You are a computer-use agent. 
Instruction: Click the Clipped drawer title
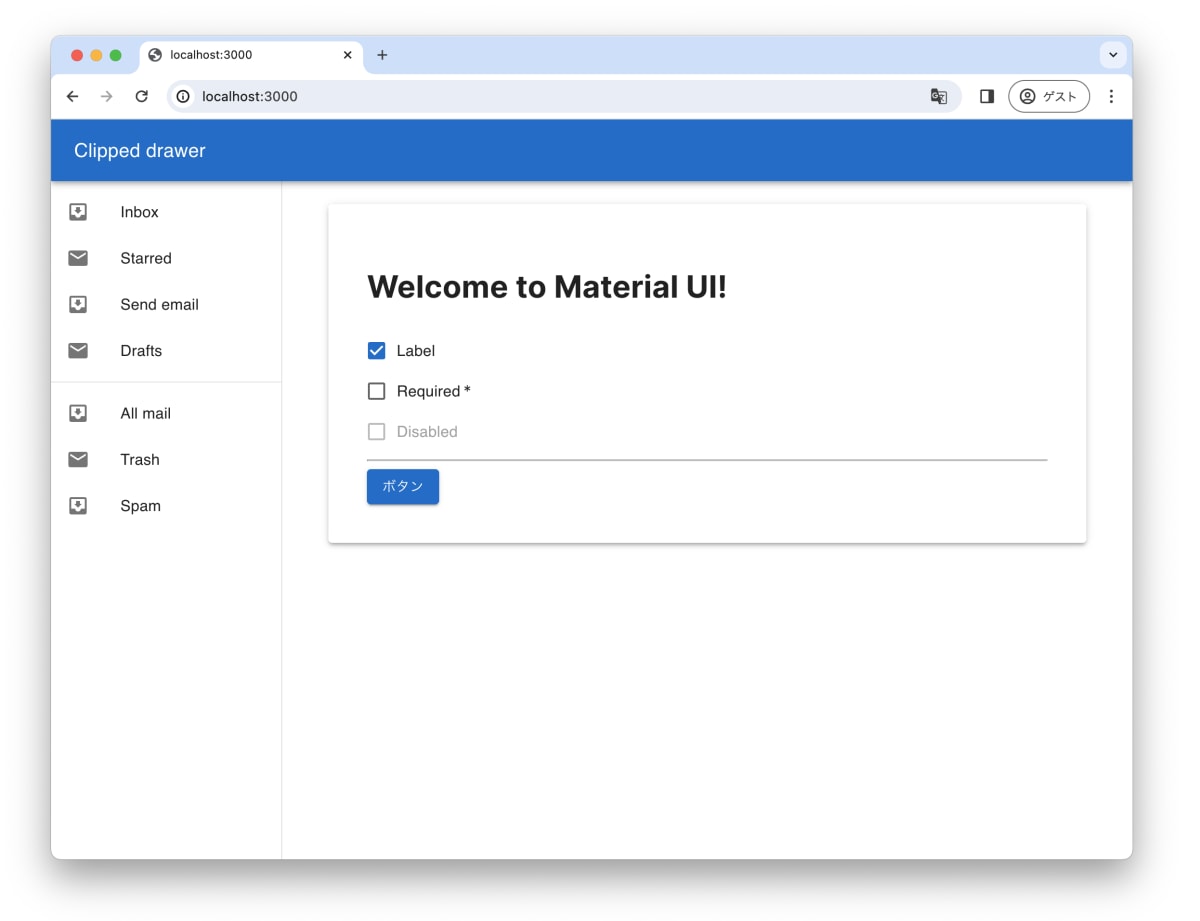[139, 151]
